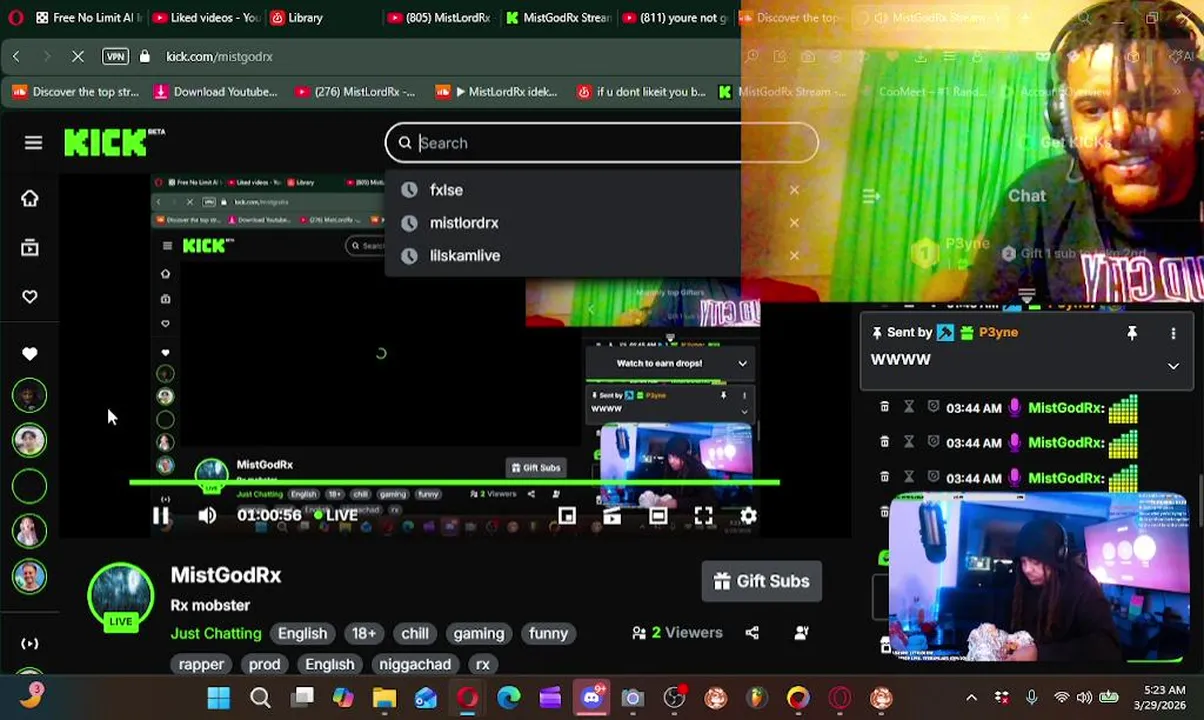
Task: Click the 'prod' tag
Action: point(264,664)
